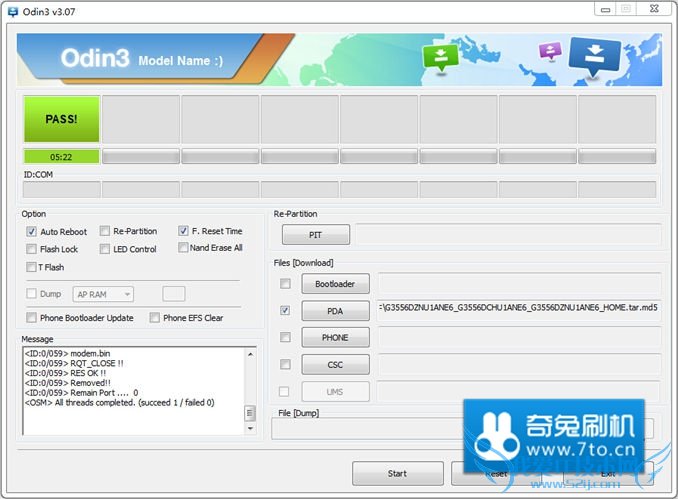Click the PDA file button
The width and height of the screenshot is (678, 499).
pos(336,311)
